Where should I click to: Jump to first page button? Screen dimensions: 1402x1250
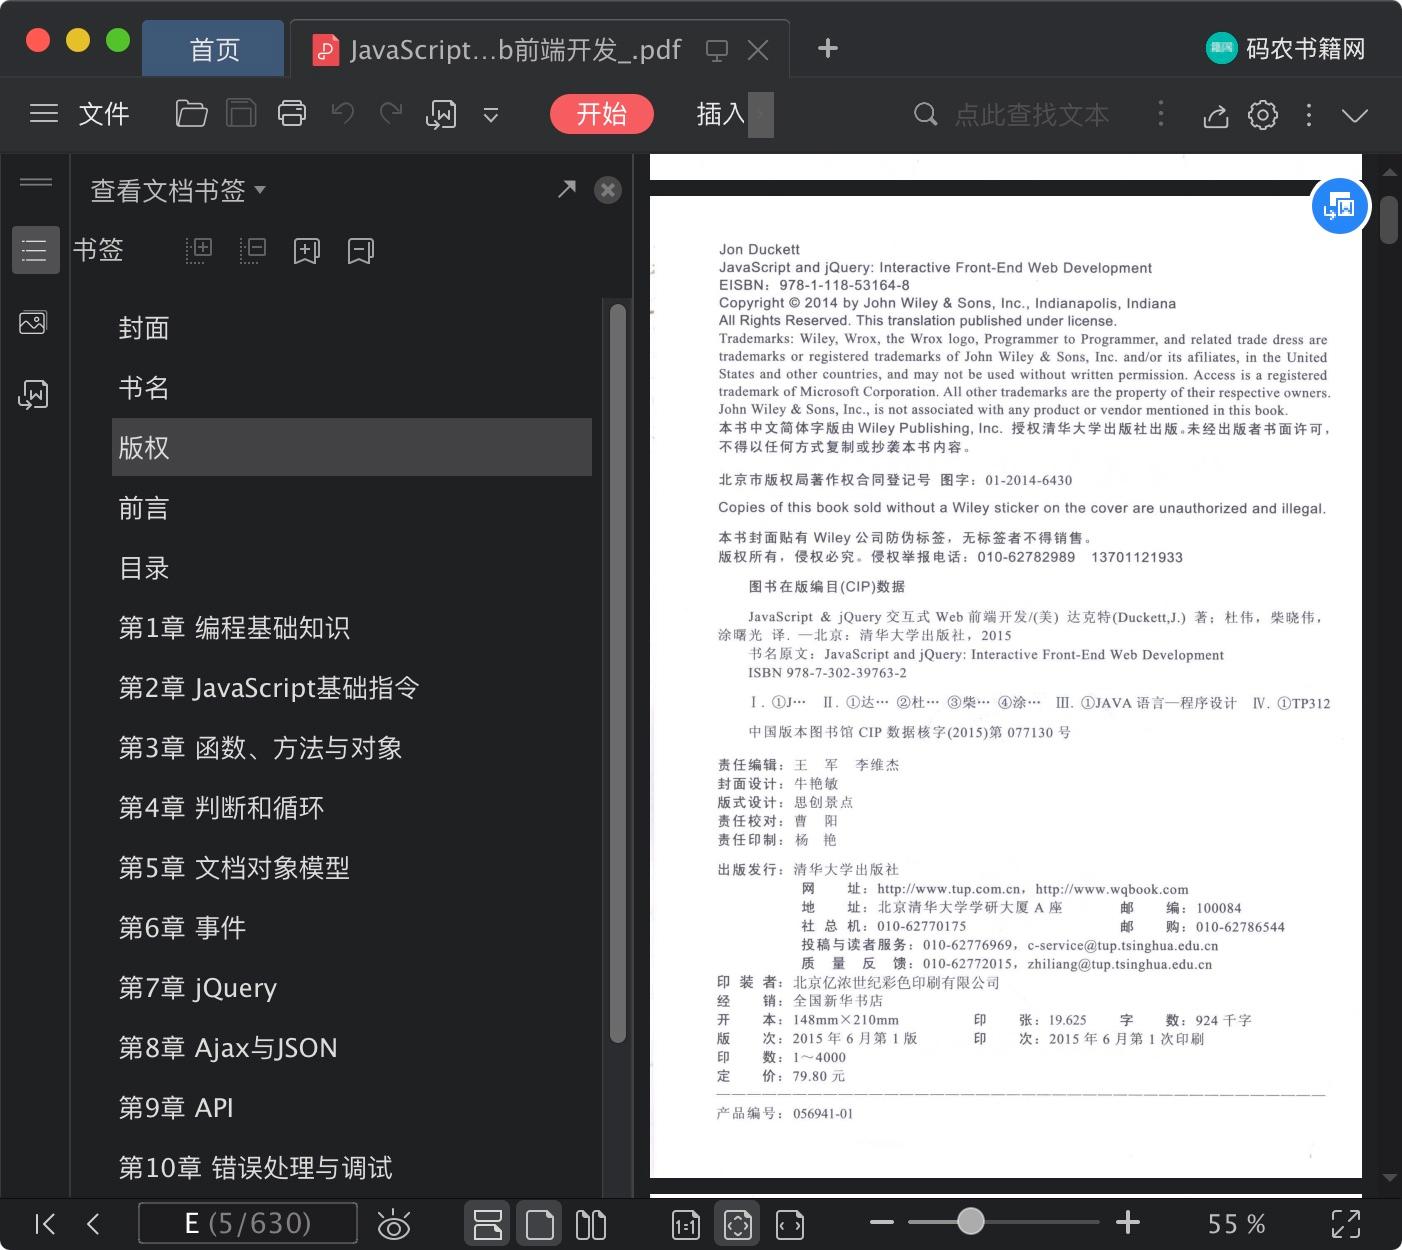(45, 1224)
